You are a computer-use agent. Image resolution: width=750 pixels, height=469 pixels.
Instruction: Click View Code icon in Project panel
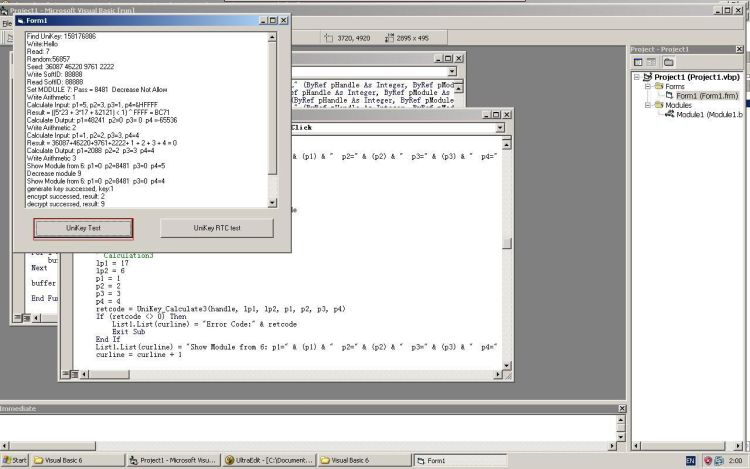tap(638, 62)
